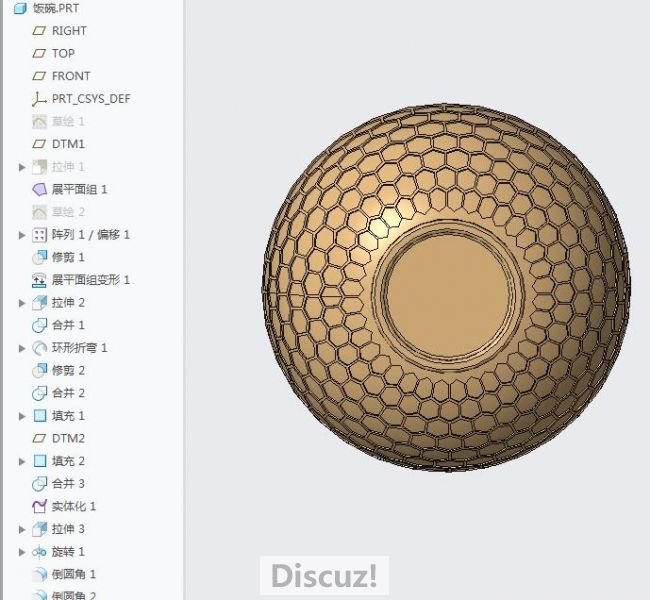Viewport: 650px width, 600px height.
Task: Select the 展平面组变形 1 icon
Action: coord(39,280)
